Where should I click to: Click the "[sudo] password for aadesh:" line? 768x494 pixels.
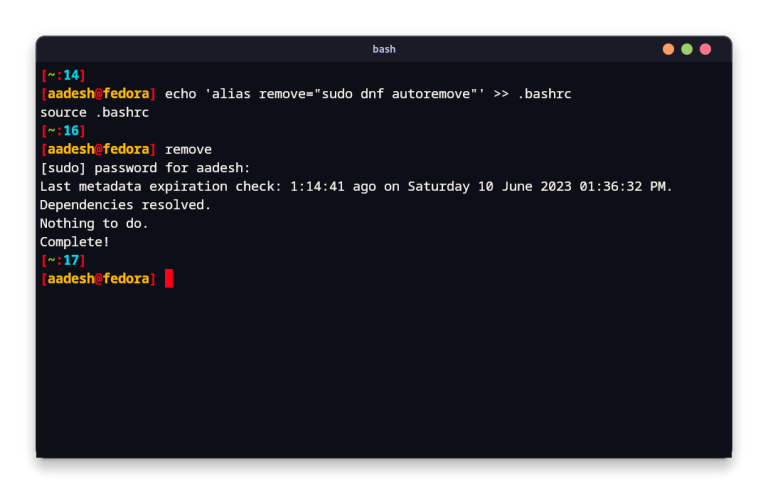pos(145,168)
